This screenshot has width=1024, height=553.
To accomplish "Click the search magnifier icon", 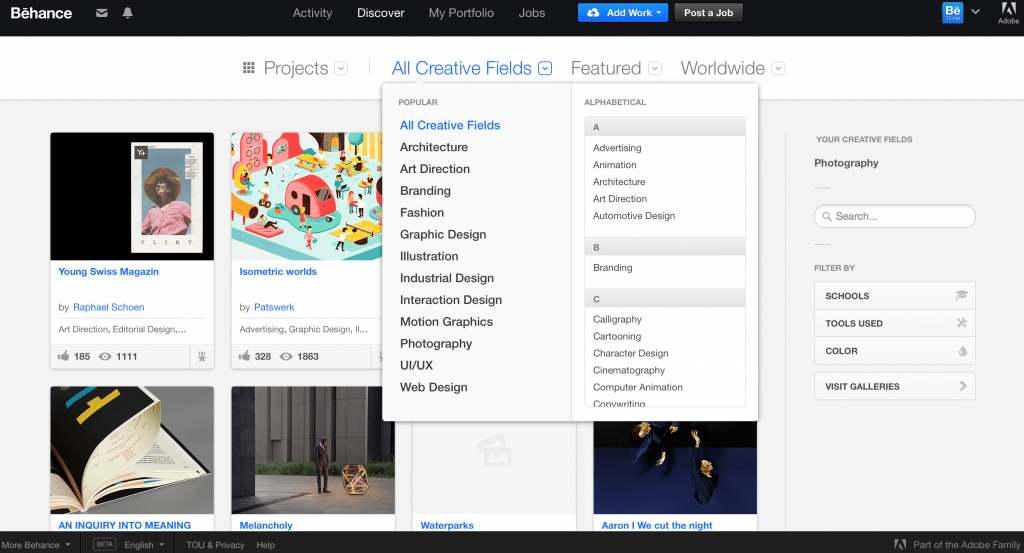I will (827, 216).
